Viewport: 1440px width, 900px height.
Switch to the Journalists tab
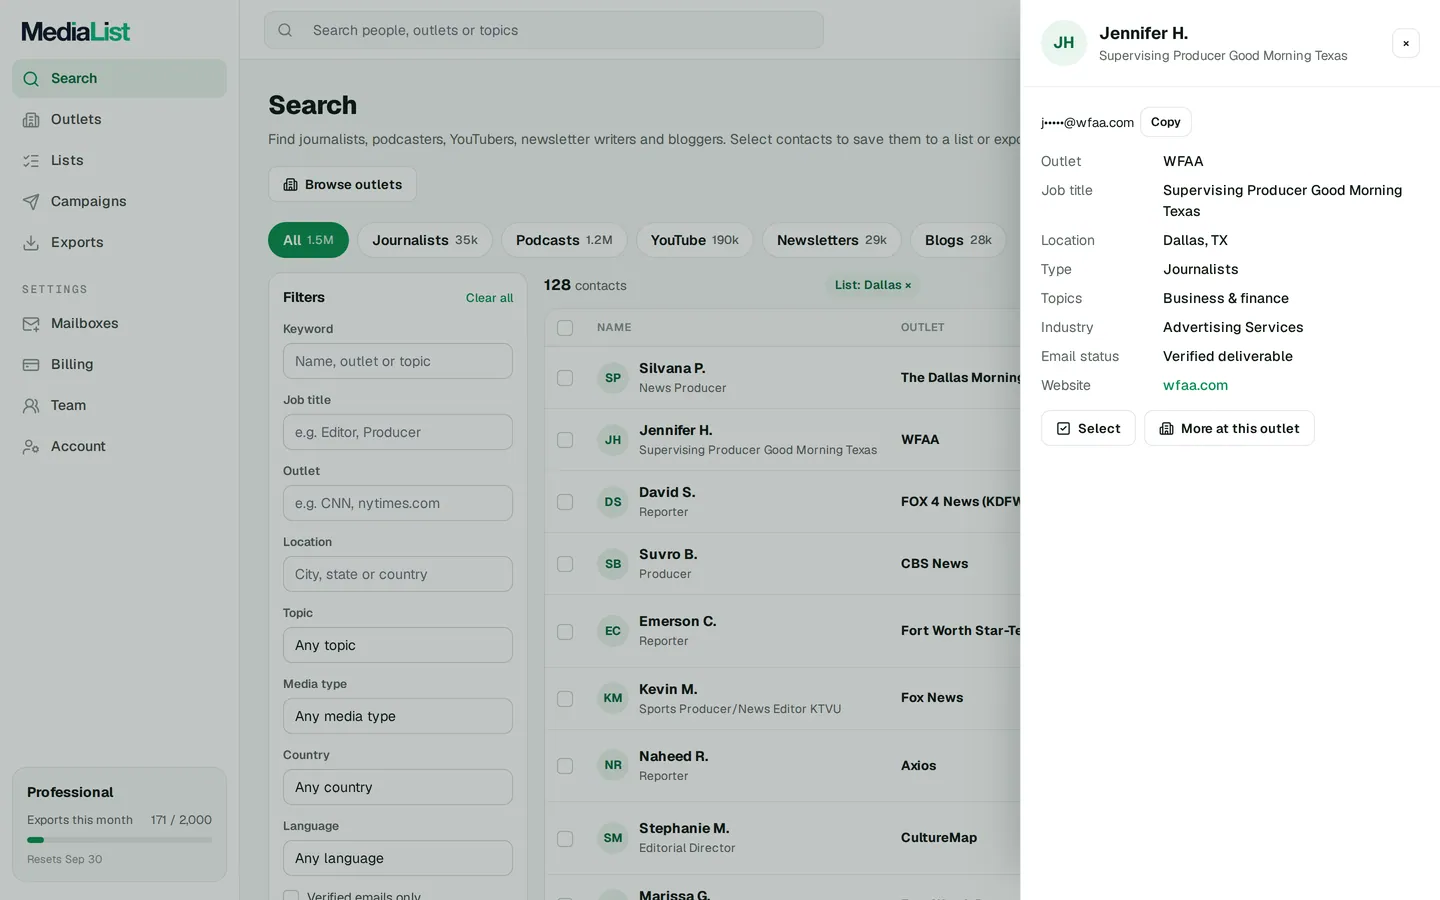(425, 240)
